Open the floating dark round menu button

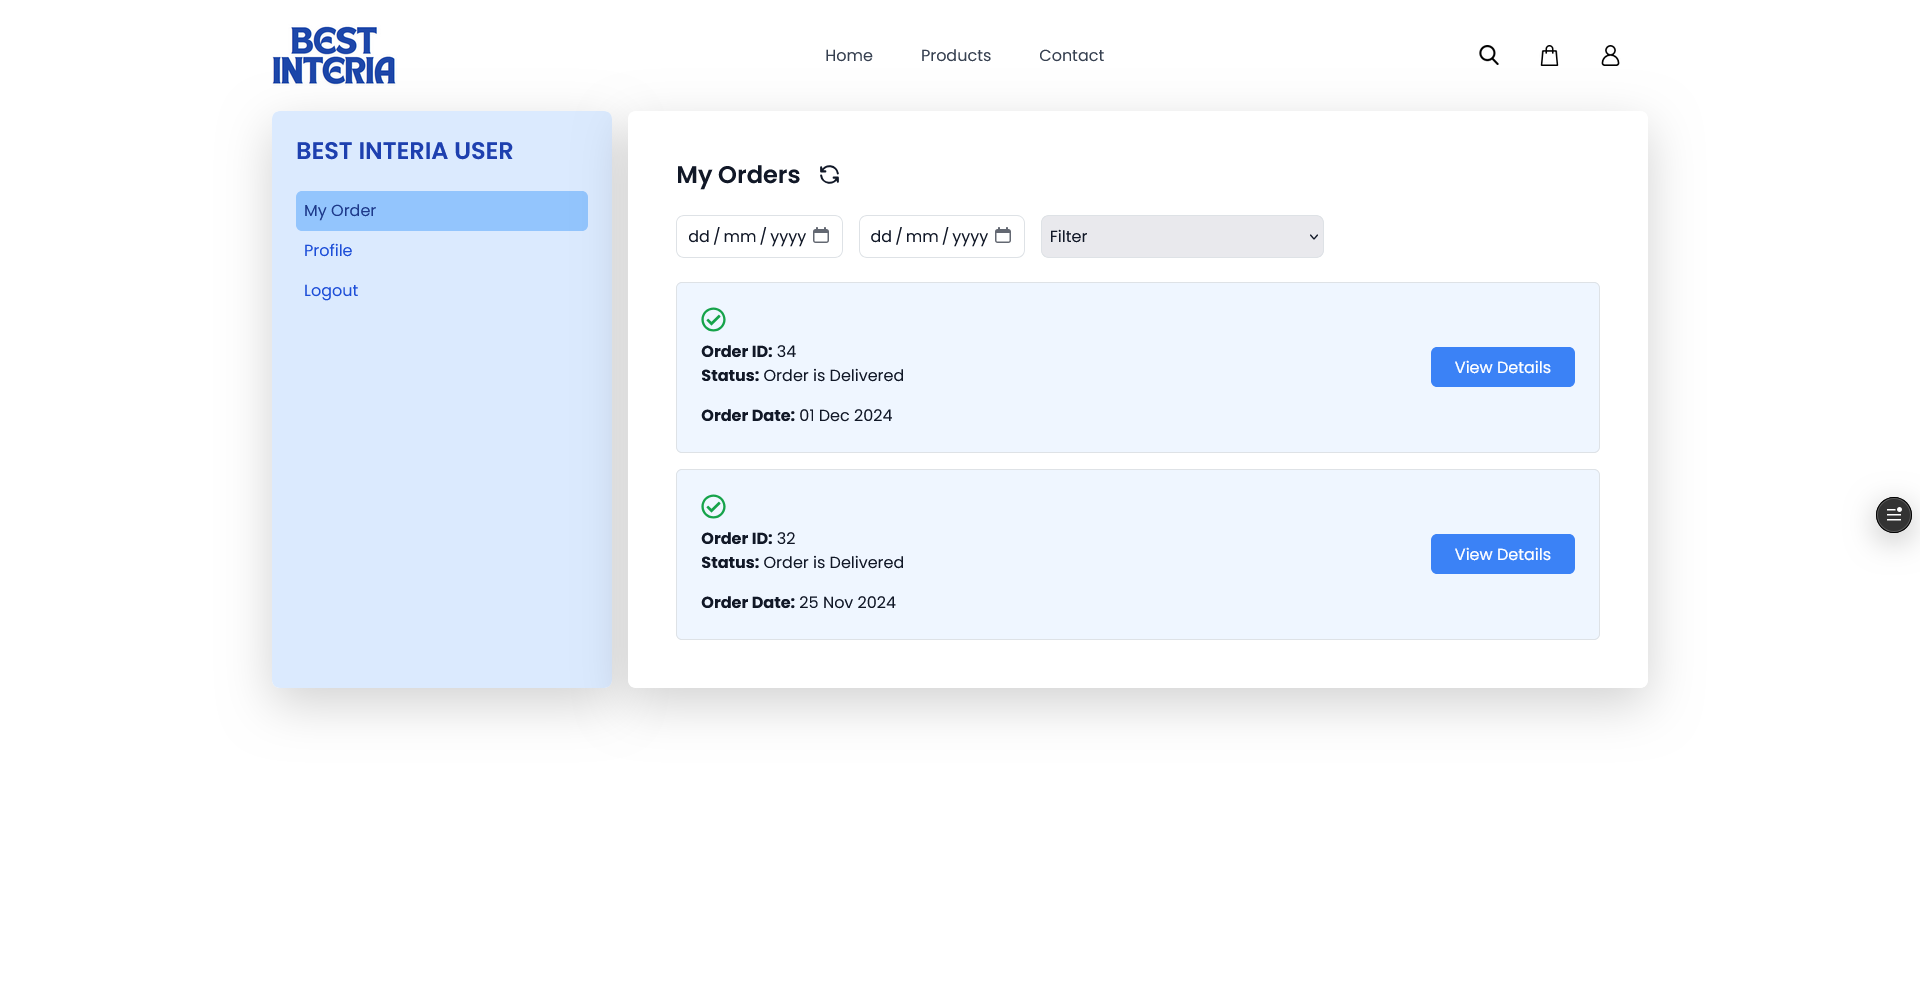point(1892,515)
